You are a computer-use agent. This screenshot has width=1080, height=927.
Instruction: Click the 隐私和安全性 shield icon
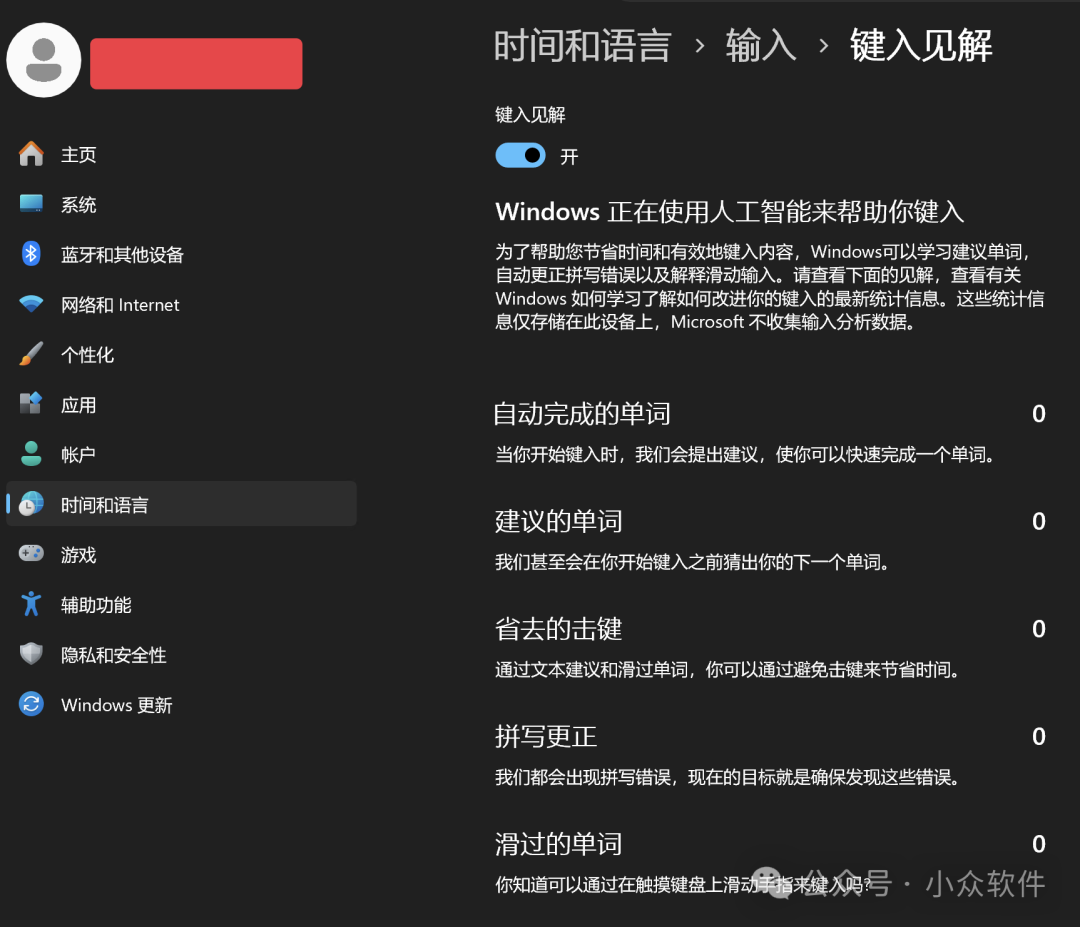click(x=33, y=654)
